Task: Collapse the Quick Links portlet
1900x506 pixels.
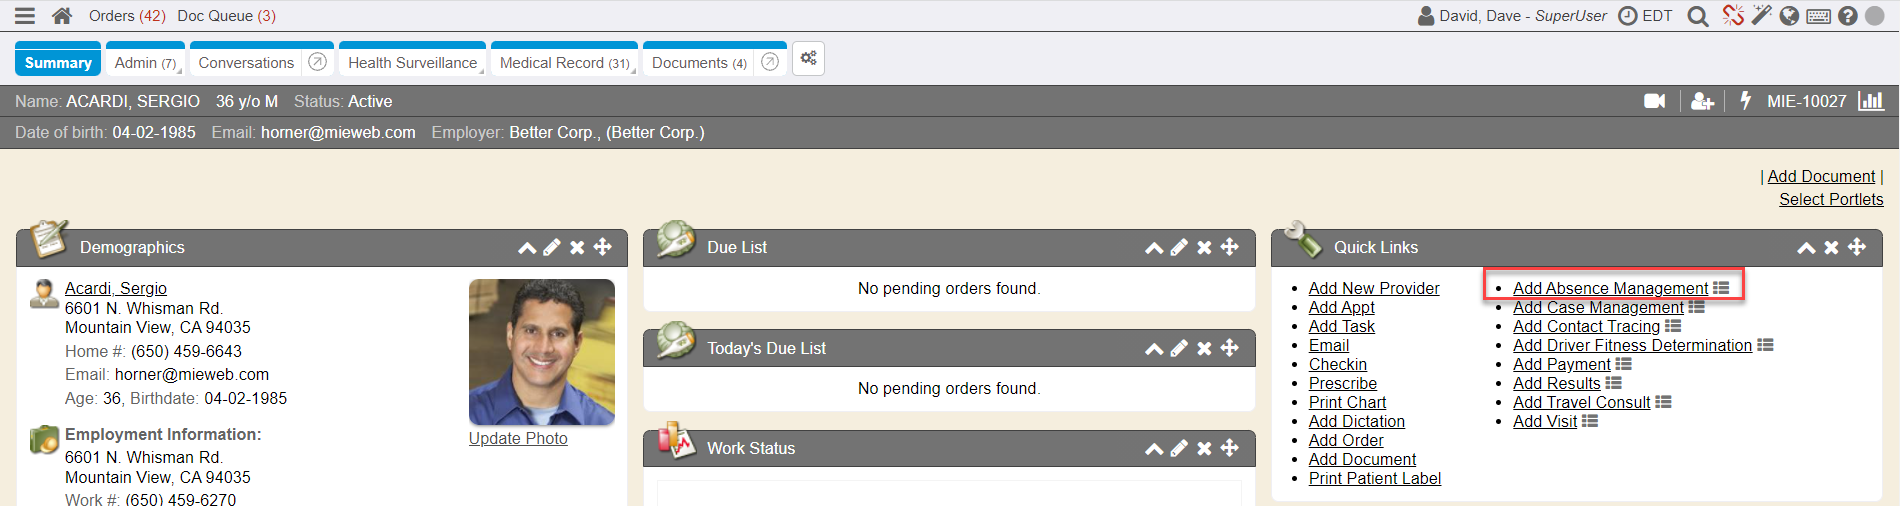Action: click(x=1806, y=248)
